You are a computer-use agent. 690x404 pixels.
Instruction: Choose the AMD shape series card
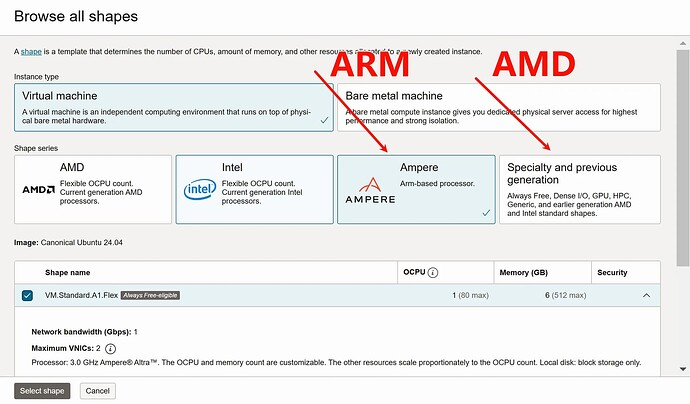(93, 189)
